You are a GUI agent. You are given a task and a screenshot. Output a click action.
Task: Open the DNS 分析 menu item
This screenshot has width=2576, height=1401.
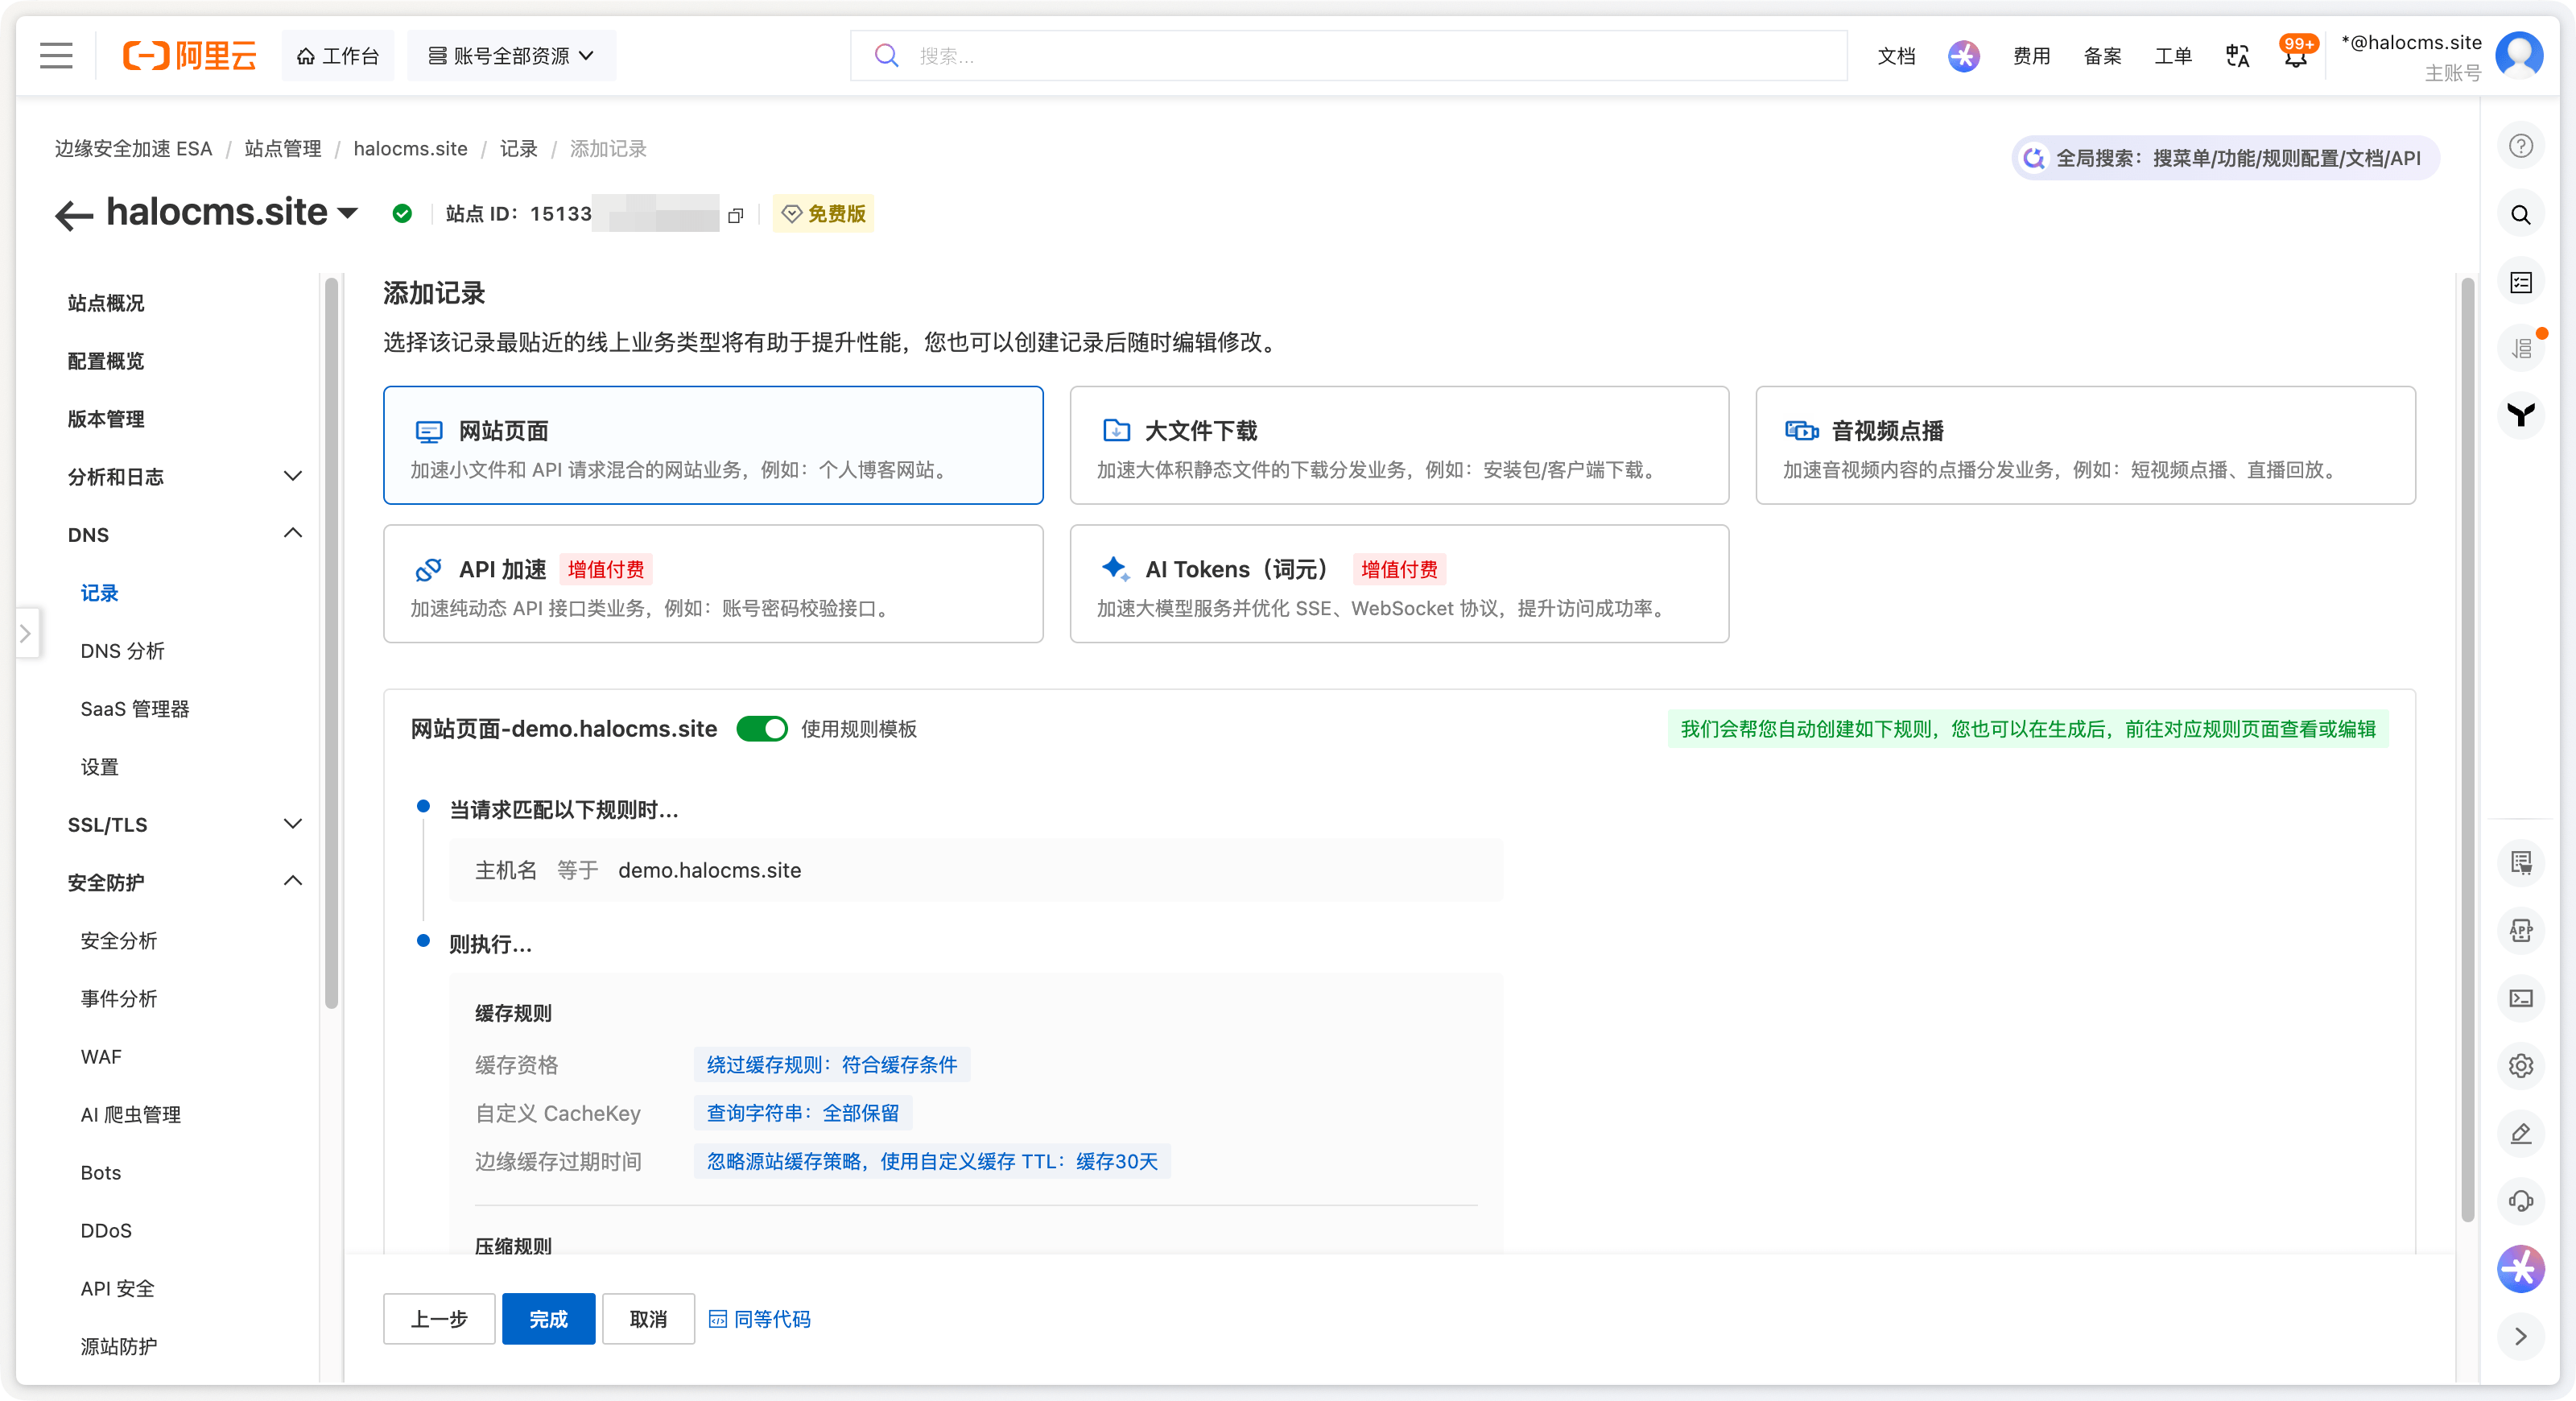point(123,651)
